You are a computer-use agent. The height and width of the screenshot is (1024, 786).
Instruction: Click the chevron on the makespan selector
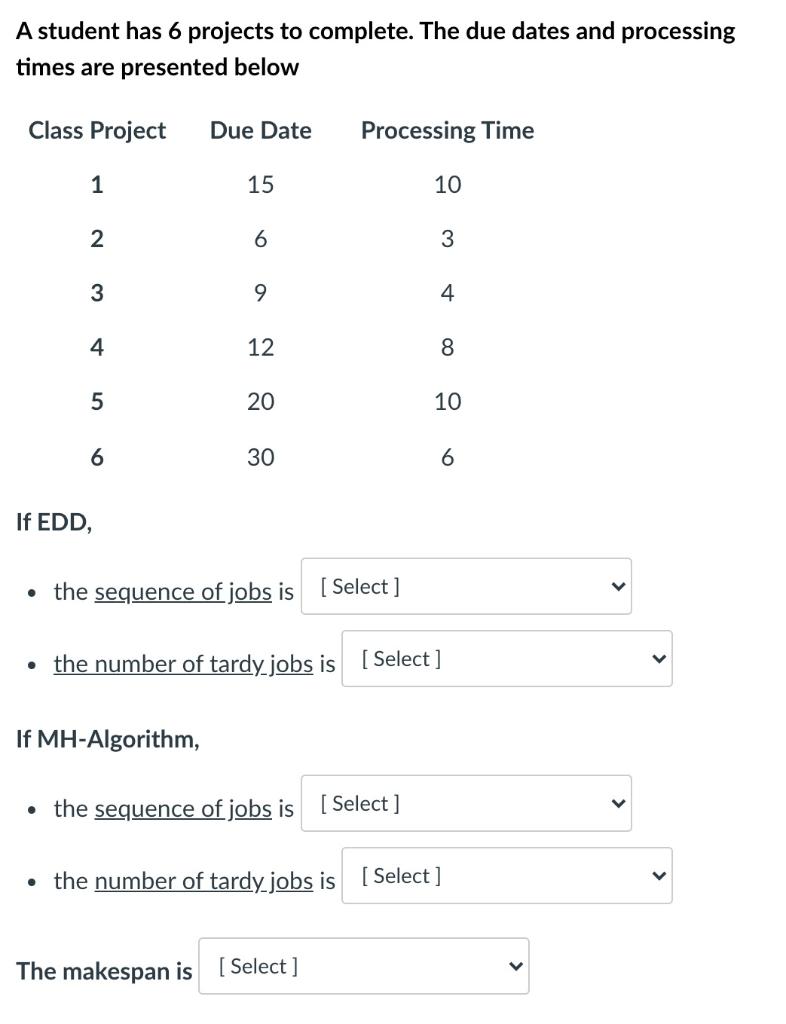[515, 966]
